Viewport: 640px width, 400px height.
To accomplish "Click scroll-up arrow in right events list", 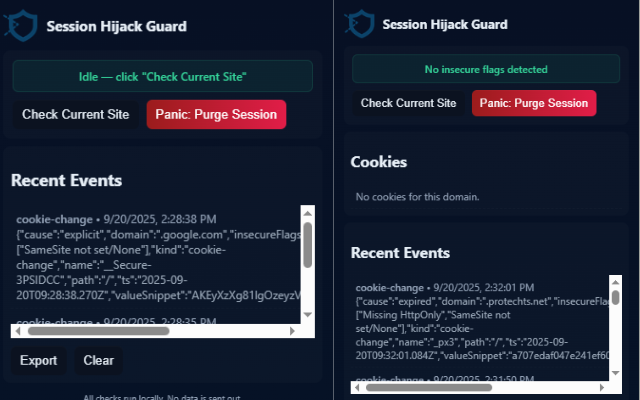I will [614, 278].
